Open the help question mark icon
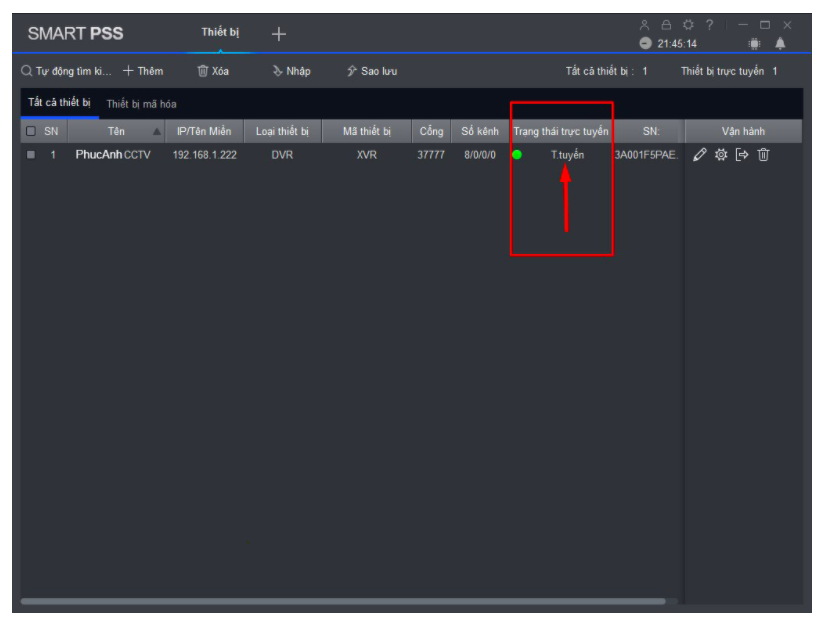 pyautogui.click(x=709, y=25)
